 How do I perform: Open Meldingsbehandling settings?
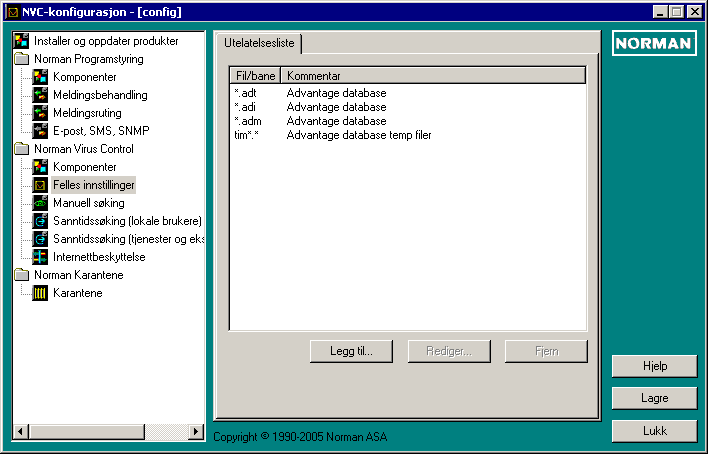(100, 95)
